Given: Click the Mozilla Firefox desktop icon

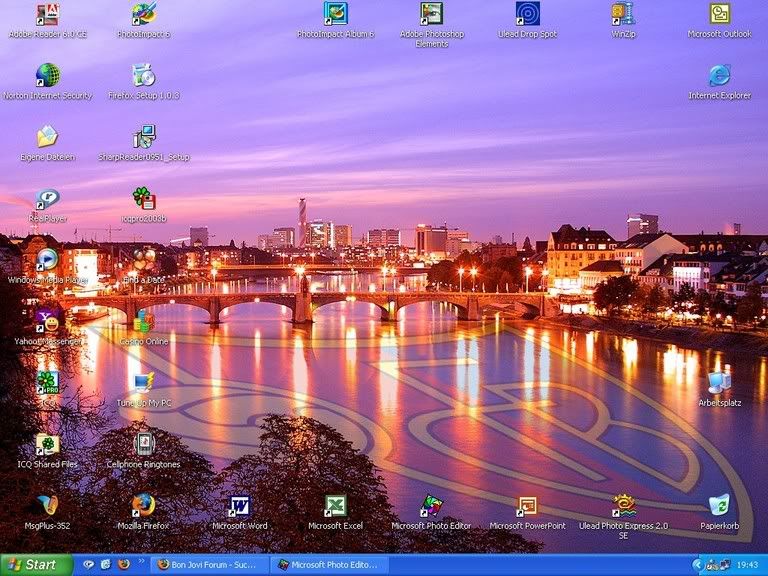Looking at the screenshot, I should (x=143, y=506).
